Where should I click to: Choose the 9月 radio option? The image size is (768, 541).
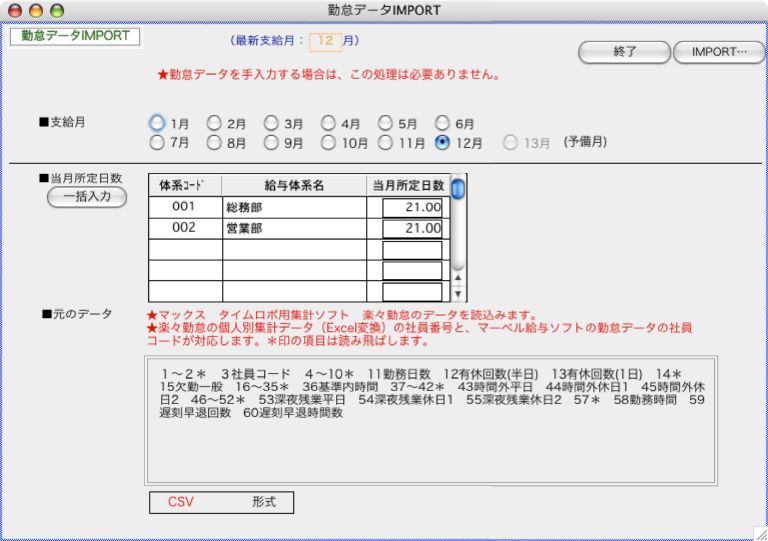[x=271, y=143]
